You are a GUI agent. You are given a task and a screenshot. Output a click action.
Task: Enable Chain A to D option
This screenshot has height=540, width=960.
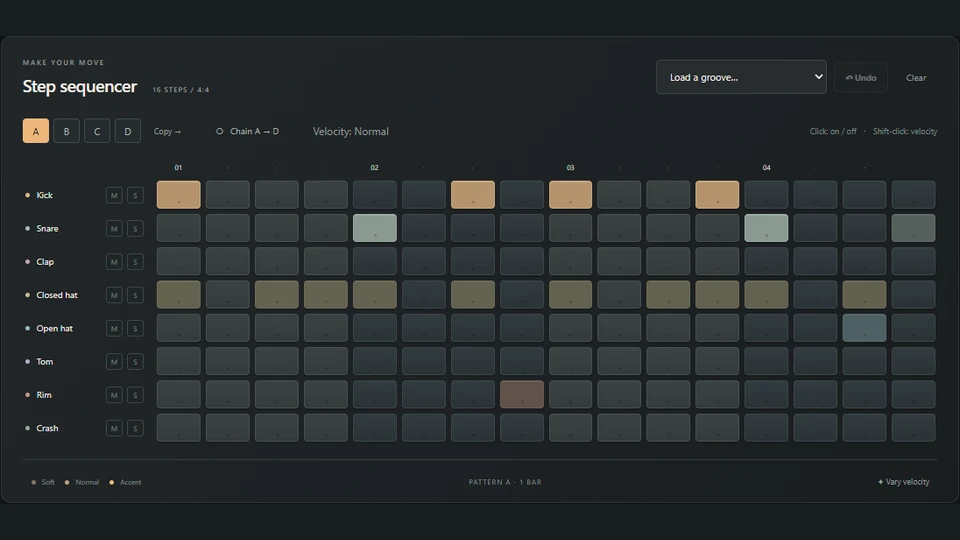click(248, 132)
